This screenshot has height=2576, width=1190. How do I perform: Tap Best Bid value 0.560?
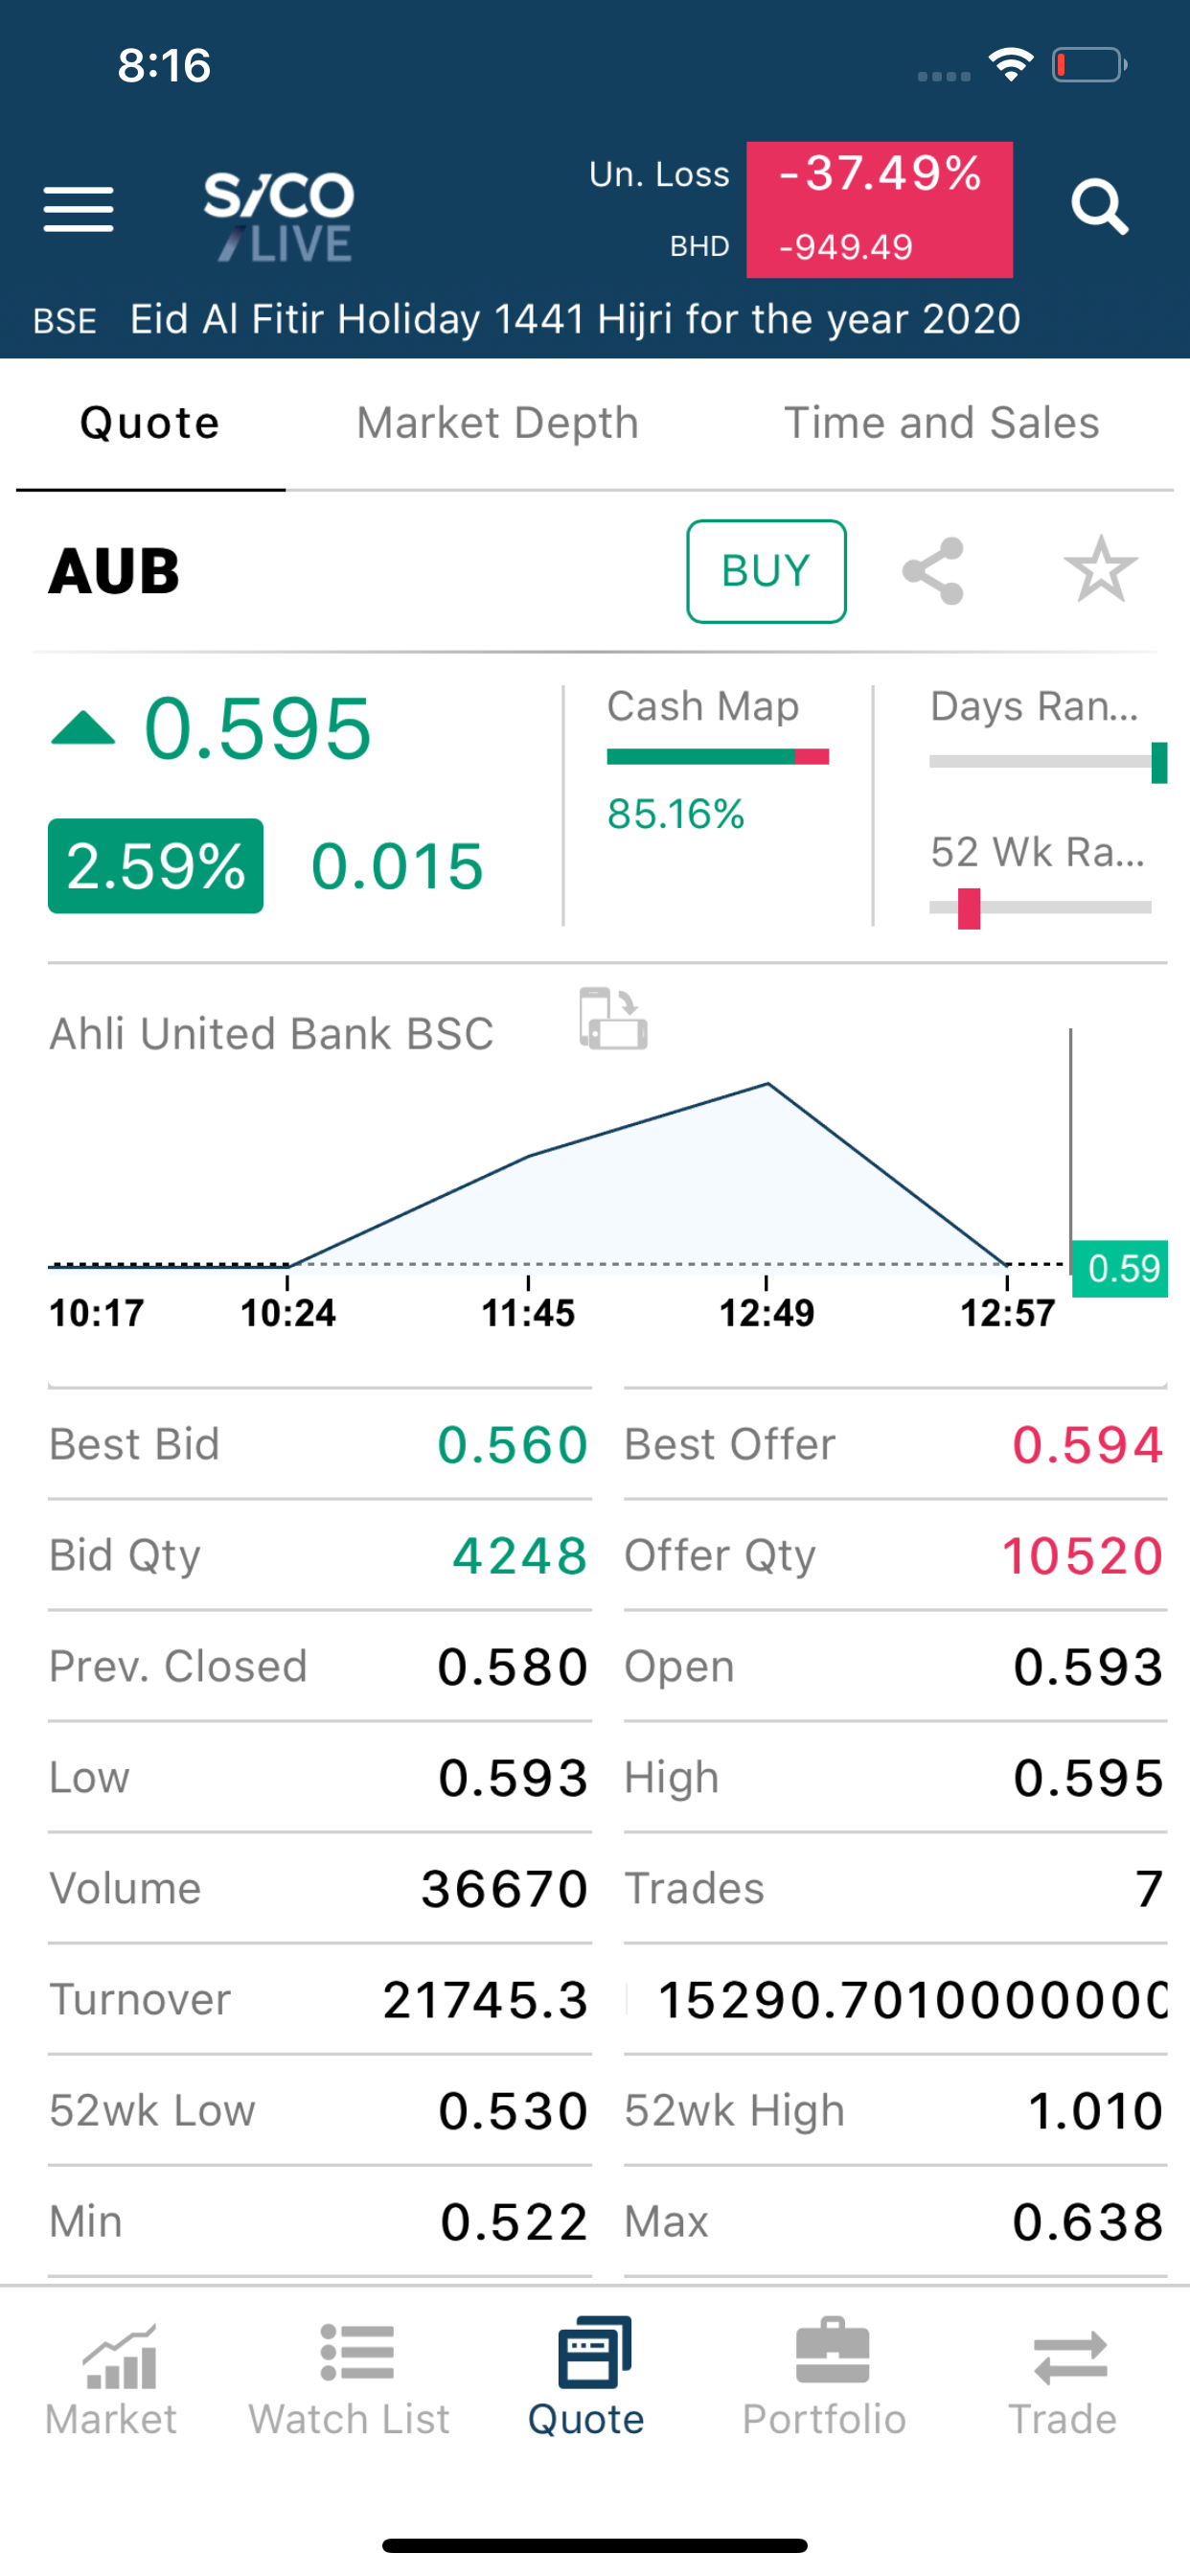[x=513, y=1445]
